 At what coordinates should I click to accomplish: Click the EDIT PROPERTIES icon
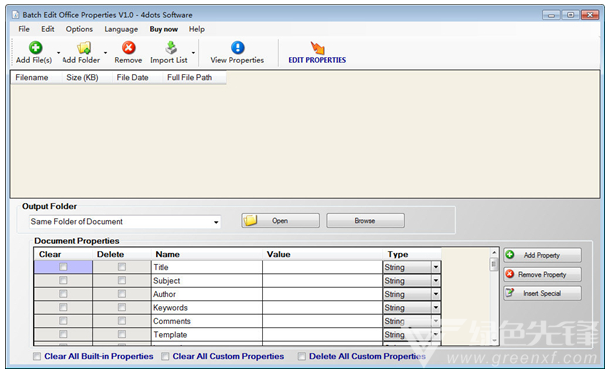(x=317, y=48)
